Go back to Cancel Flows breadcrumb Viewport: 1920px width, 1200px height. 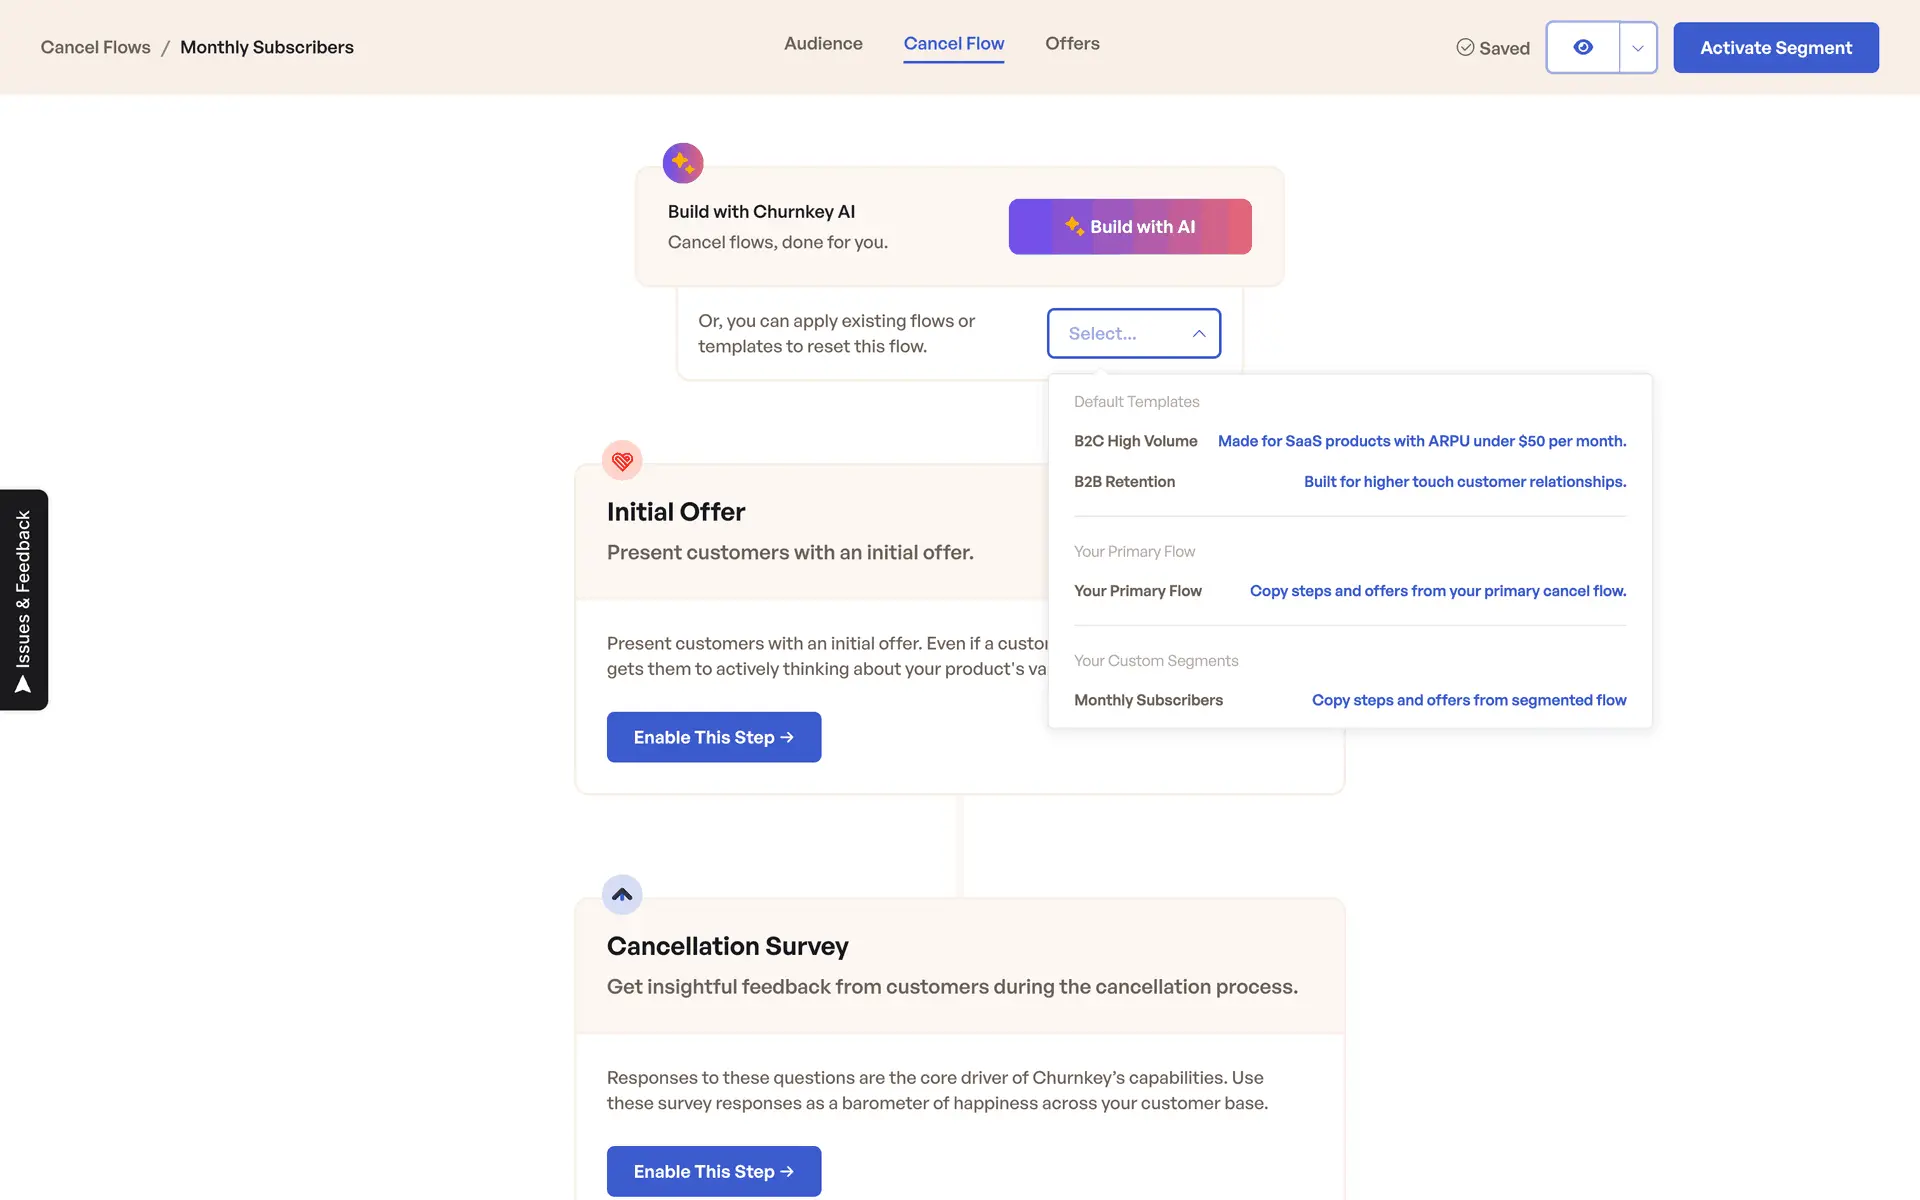click(95, 48)
